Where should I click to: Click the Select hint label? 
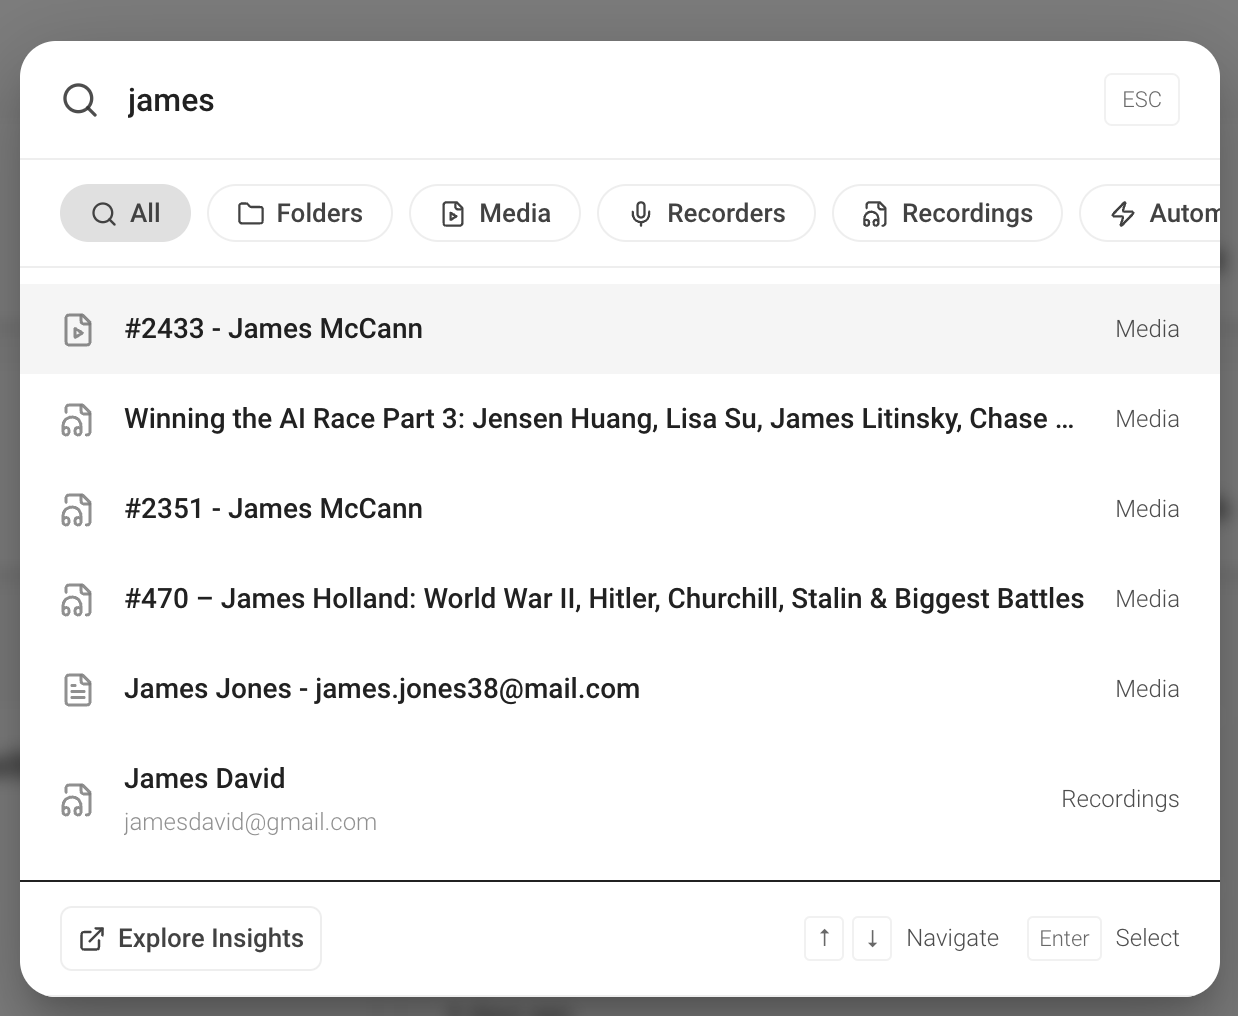pyautogui.click(x=1147, y=938)
